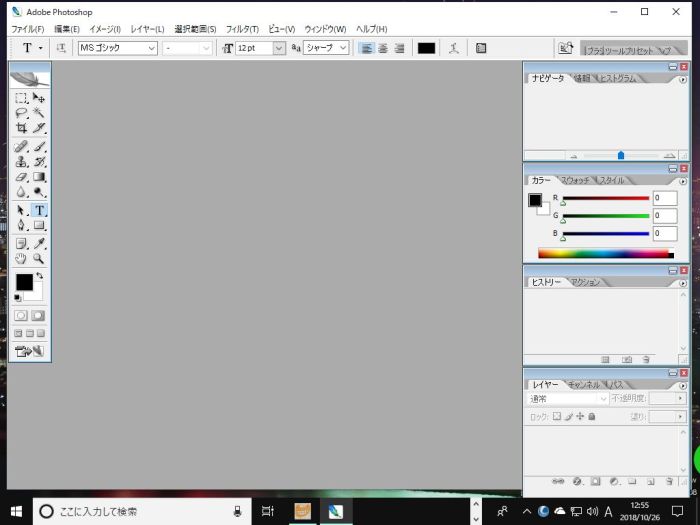Click the Windows Start button
This screenshot has width=700, height=525.
15,511
